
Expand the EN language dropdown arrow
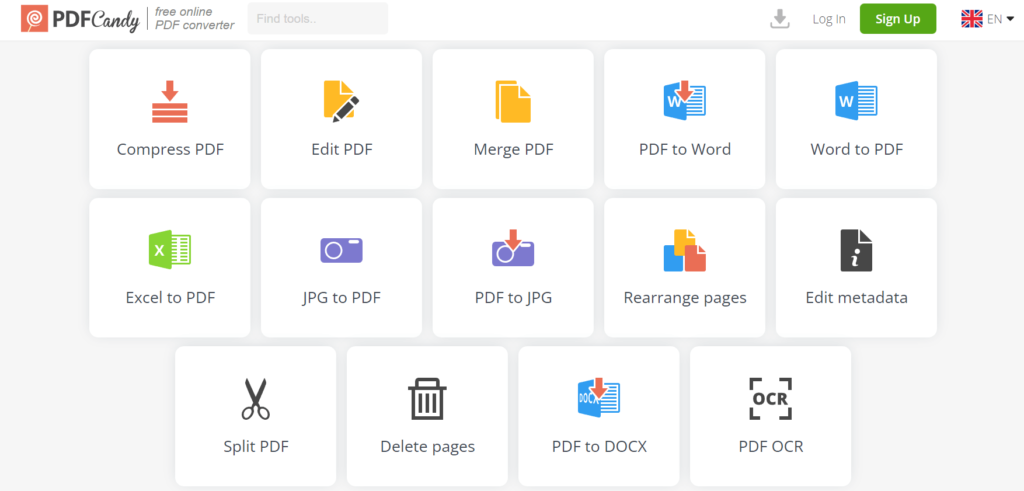[x=1010, y=19]
